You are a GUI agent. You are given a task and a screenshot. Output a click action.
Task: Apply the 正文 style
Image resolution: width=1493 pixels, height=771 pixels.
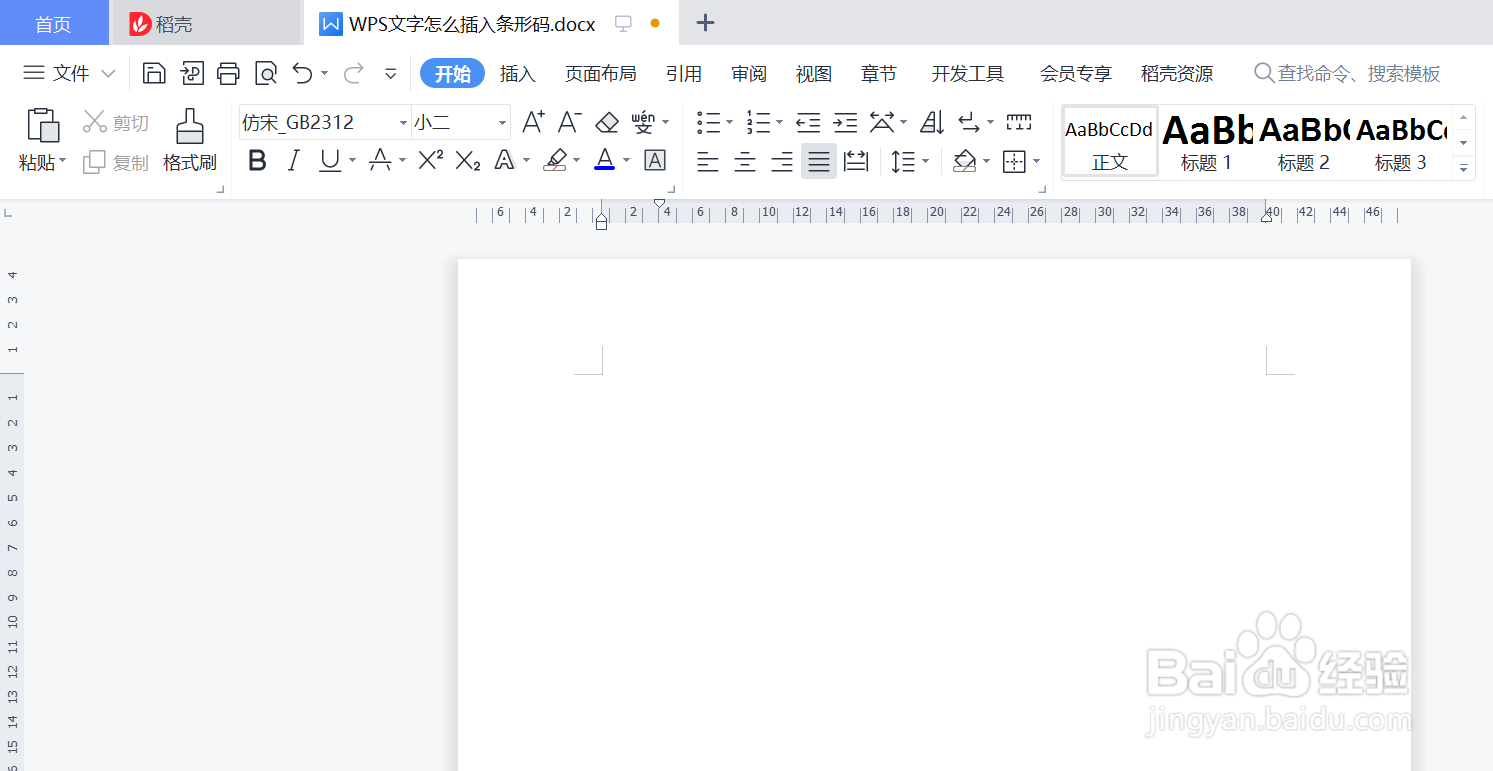(x=1110, y=143)
